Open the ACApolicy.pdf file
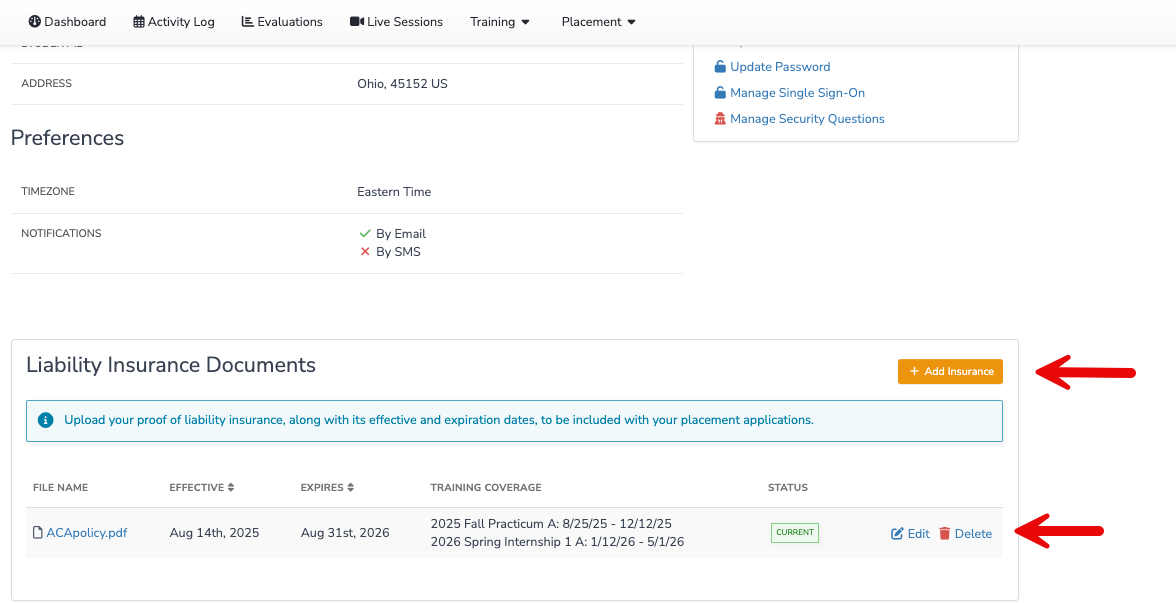1176x603 pixels. 87,533
